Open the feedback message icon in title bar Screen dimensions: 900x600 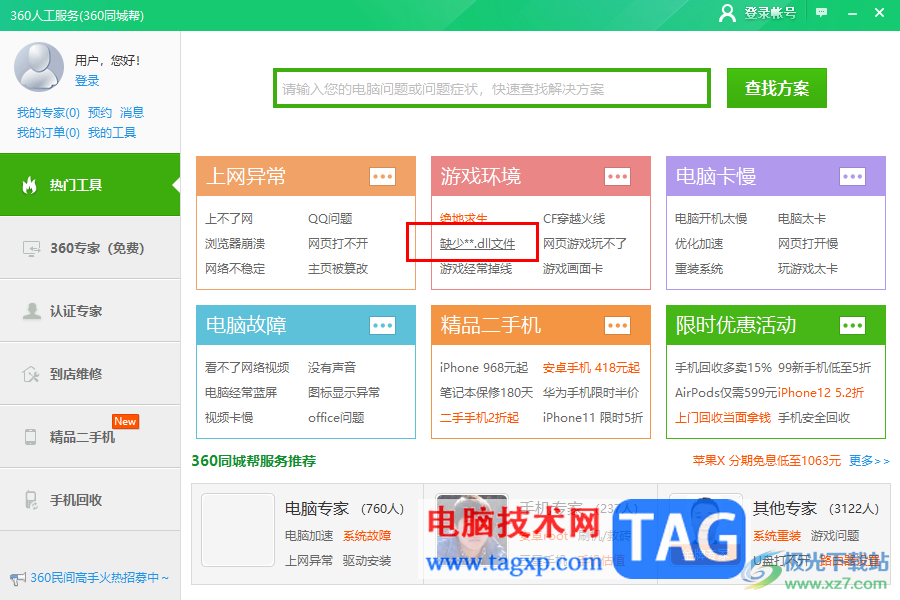point(821,12)
